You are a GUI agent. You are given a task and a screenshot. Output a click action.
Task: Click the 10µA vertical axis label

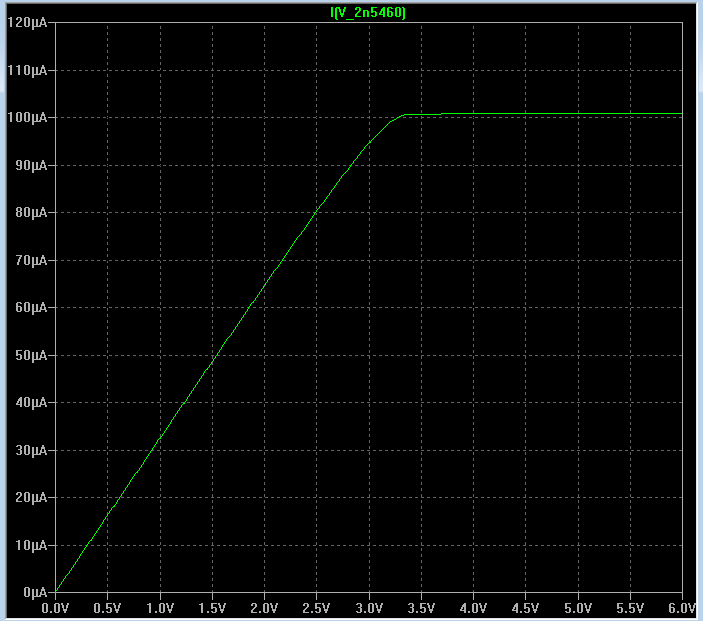(31, 545)
